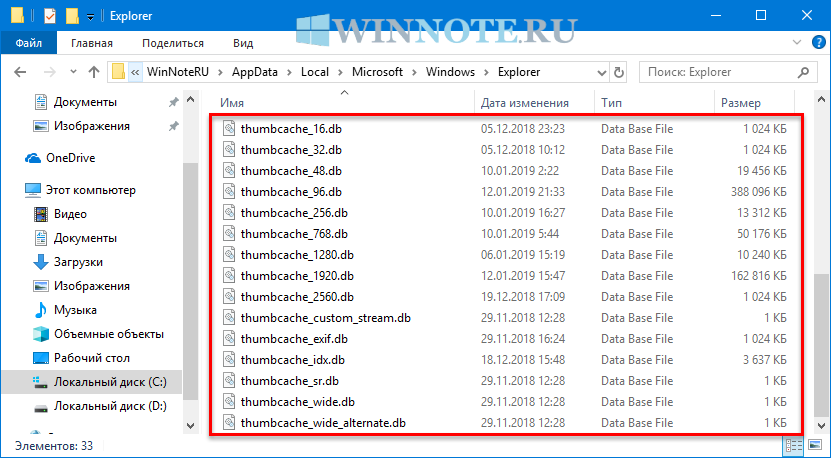Screen dimensions: 831x458
Task: Select the thumbcache_idx.db file icon
Action: point(227,359)
